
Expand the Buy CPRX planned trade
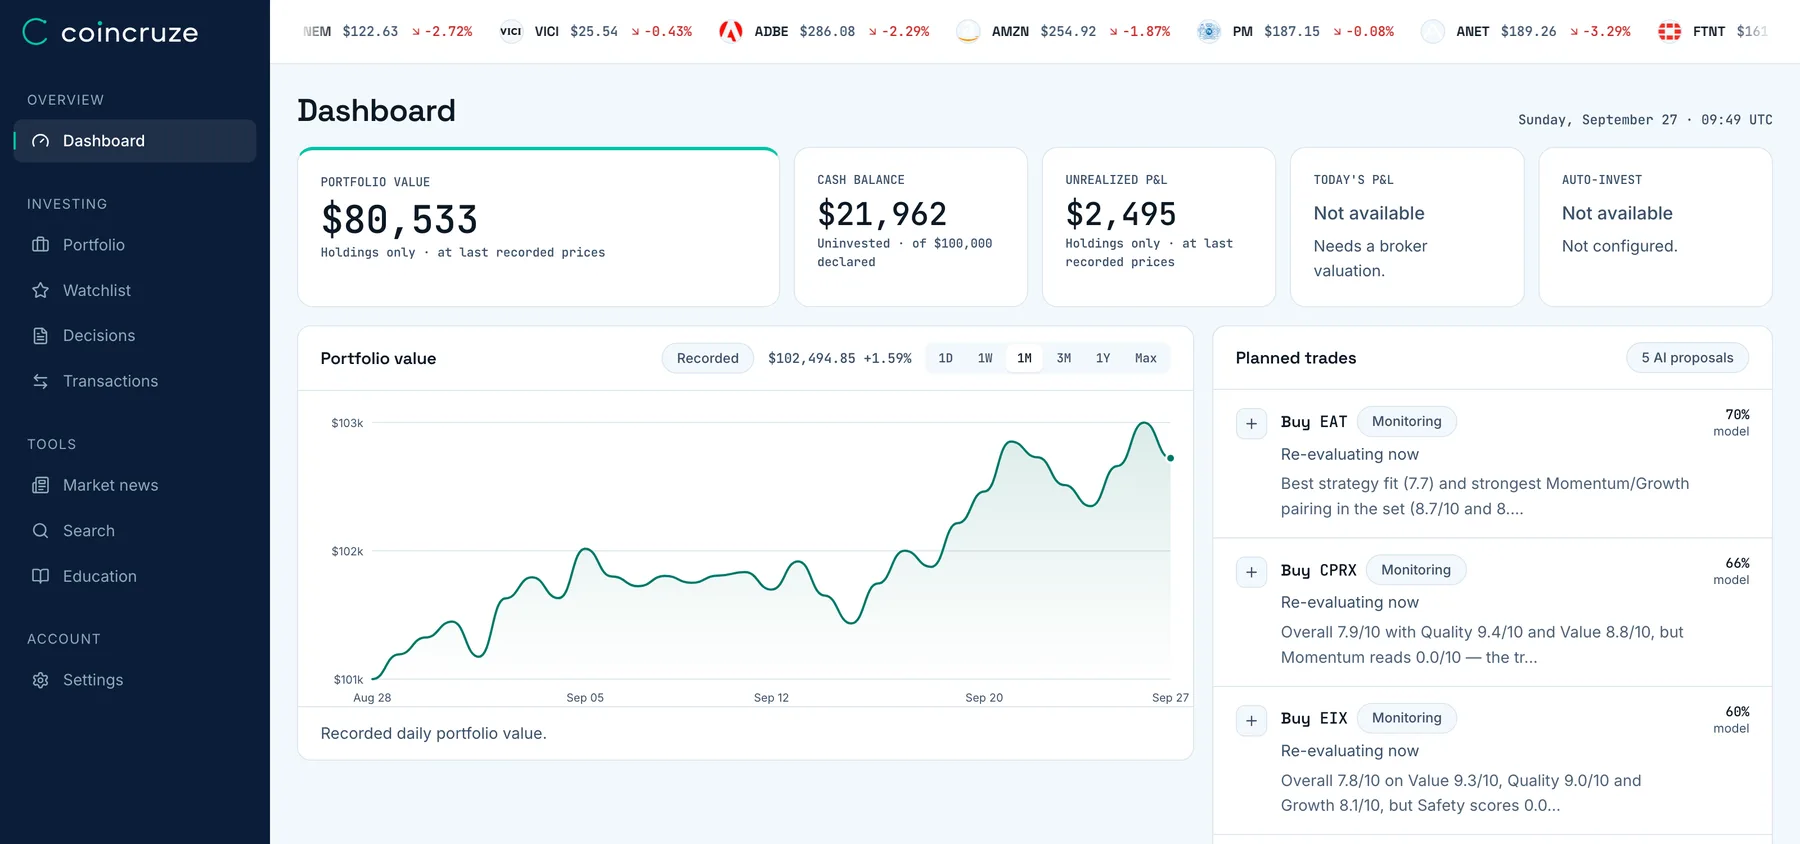point(1251,572)
